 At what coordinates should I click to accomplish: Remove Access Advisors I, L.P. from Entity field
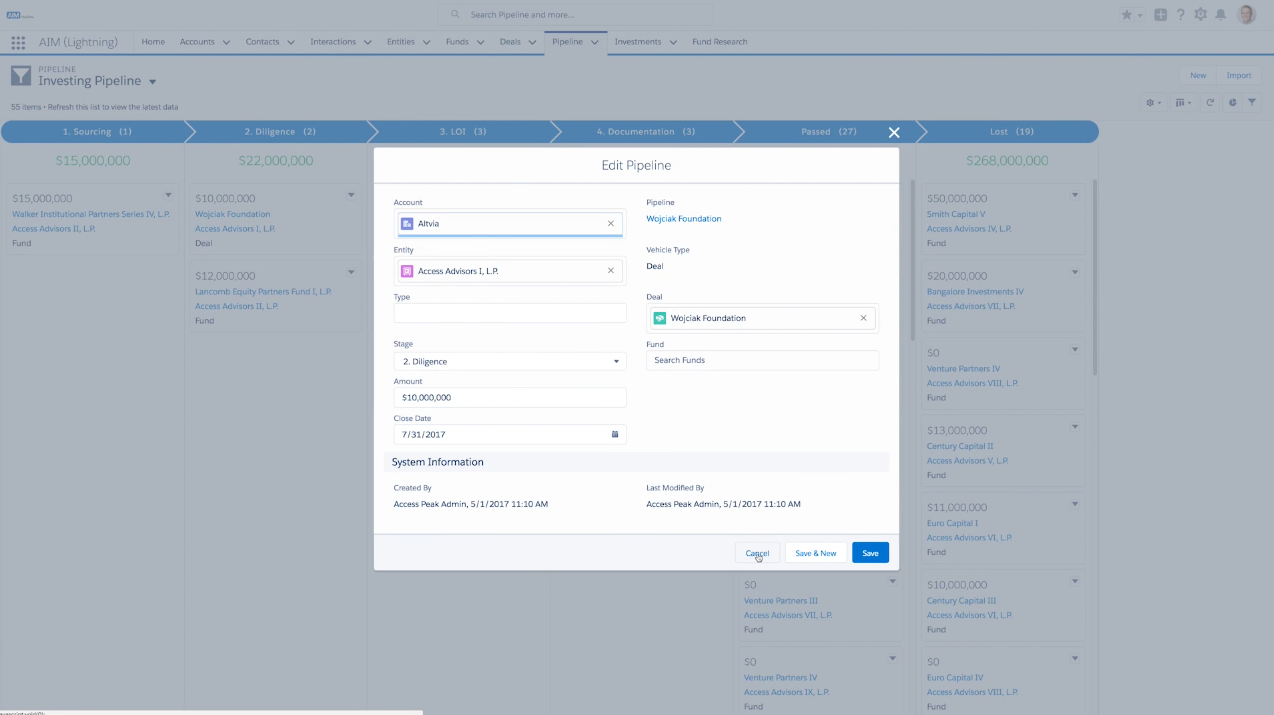[x=611, y=270]
